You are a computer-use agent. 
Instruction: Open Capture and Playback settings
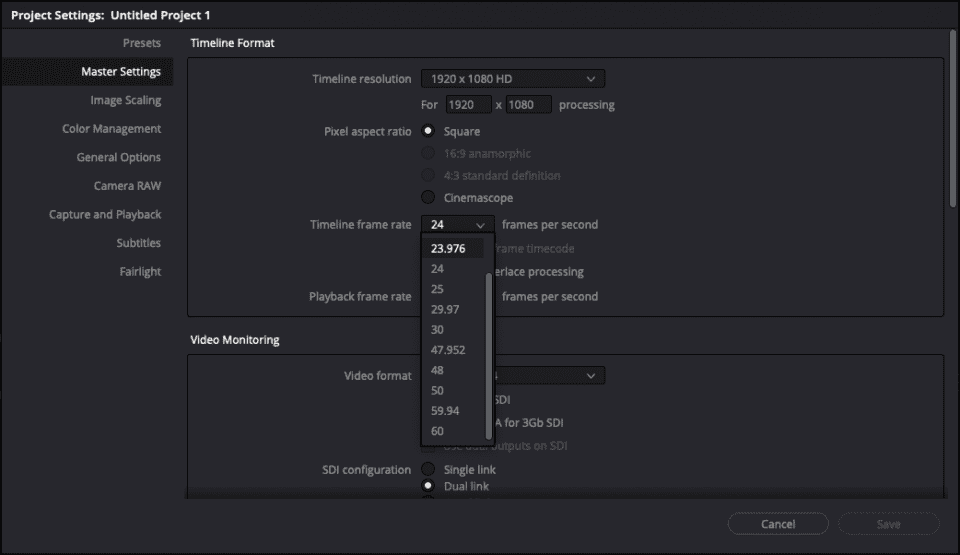pos(105,214)
